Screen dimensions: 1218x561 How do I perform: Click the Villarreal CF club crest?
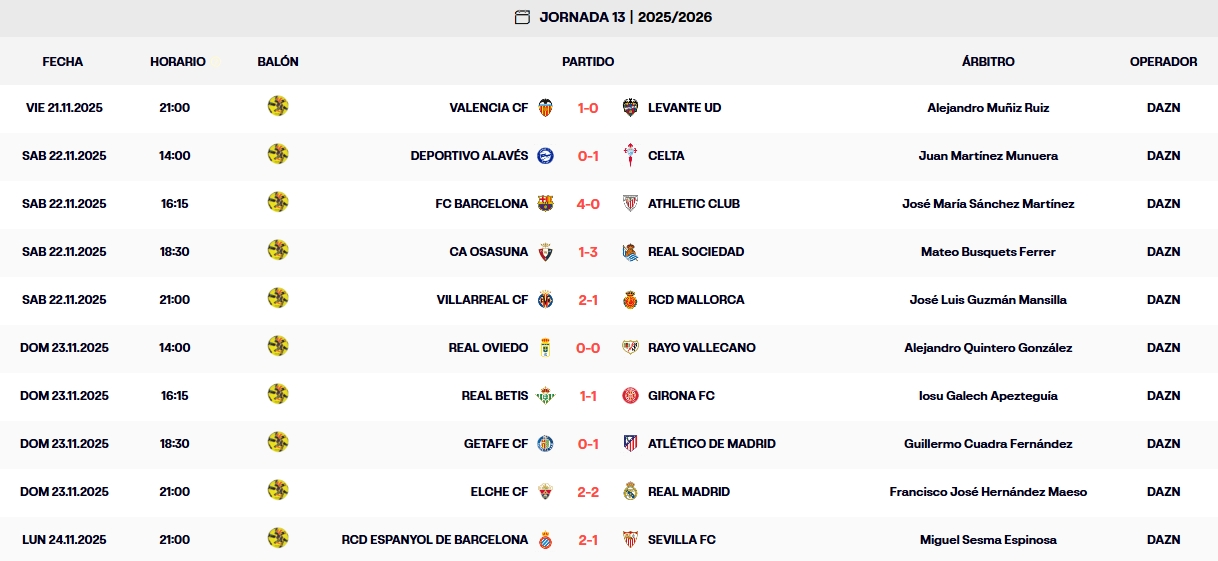coord(545,300)
